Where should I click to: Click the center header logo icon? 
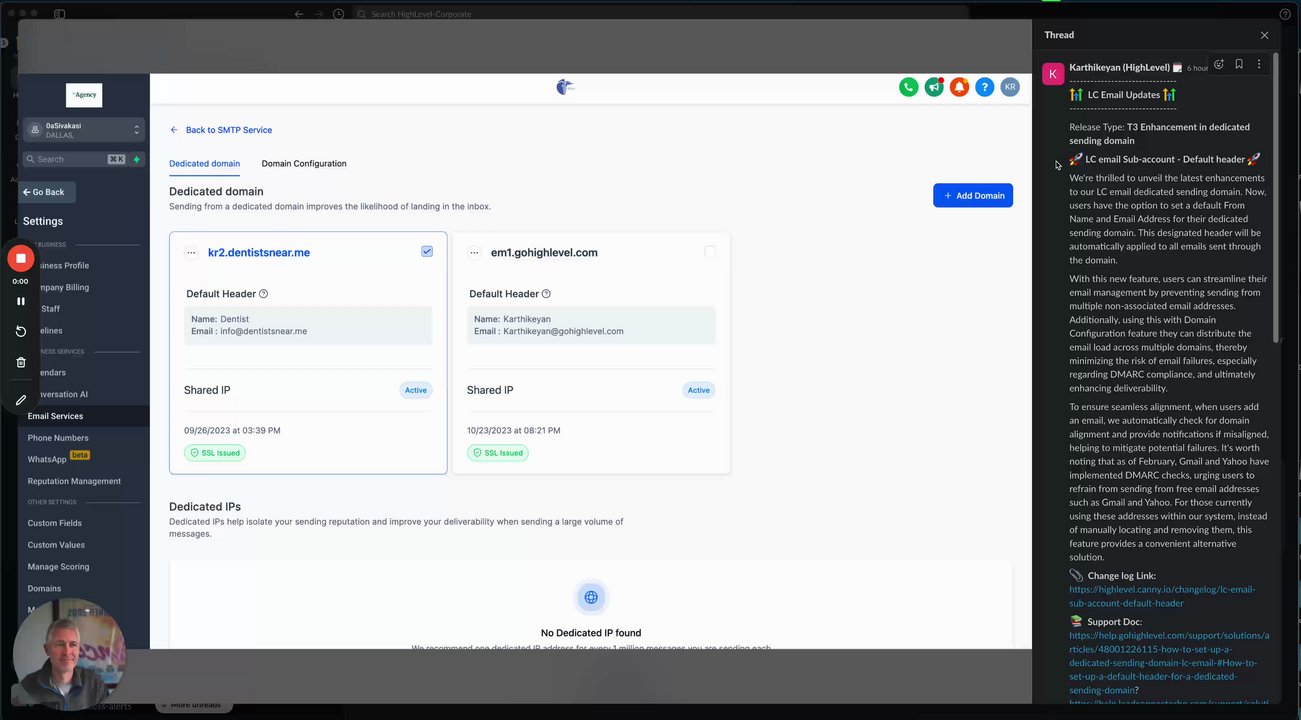566,87
